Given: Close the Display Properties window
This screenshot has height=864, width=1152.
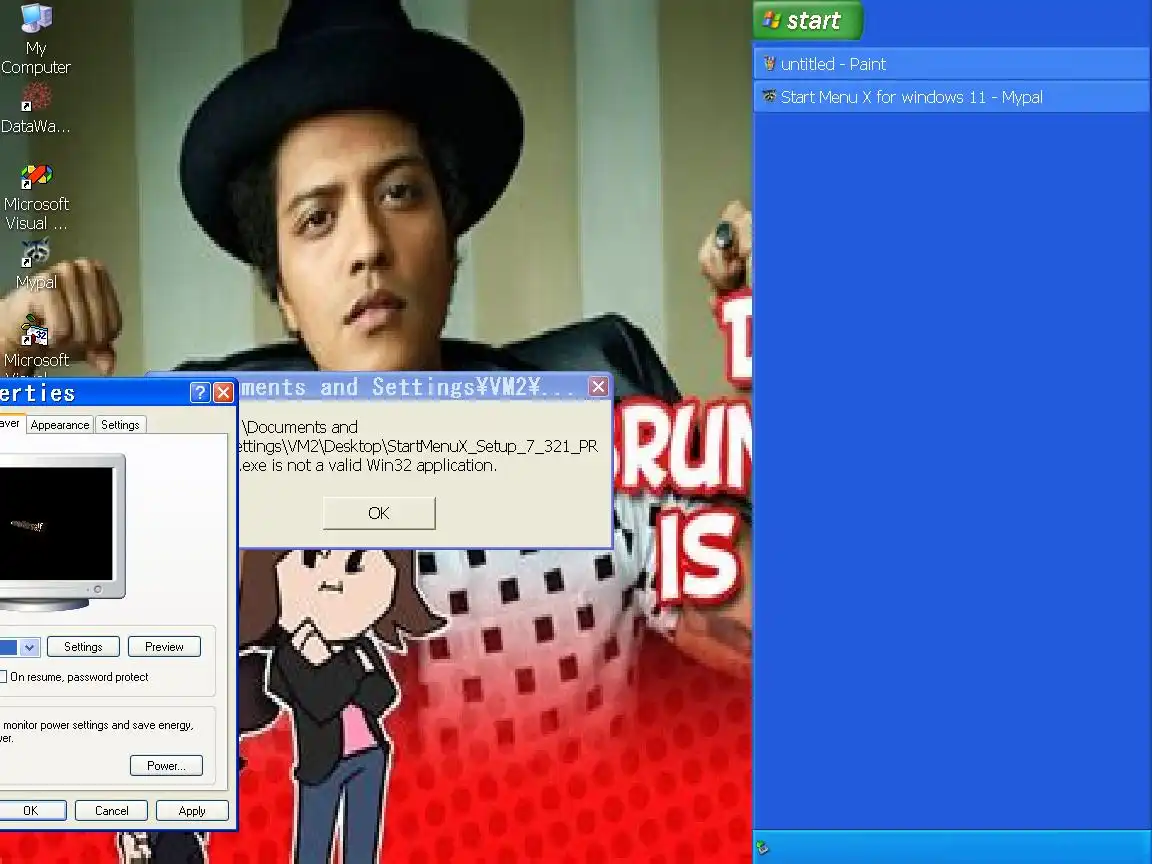Looking at the screenshot, I should tap(223, 392).
